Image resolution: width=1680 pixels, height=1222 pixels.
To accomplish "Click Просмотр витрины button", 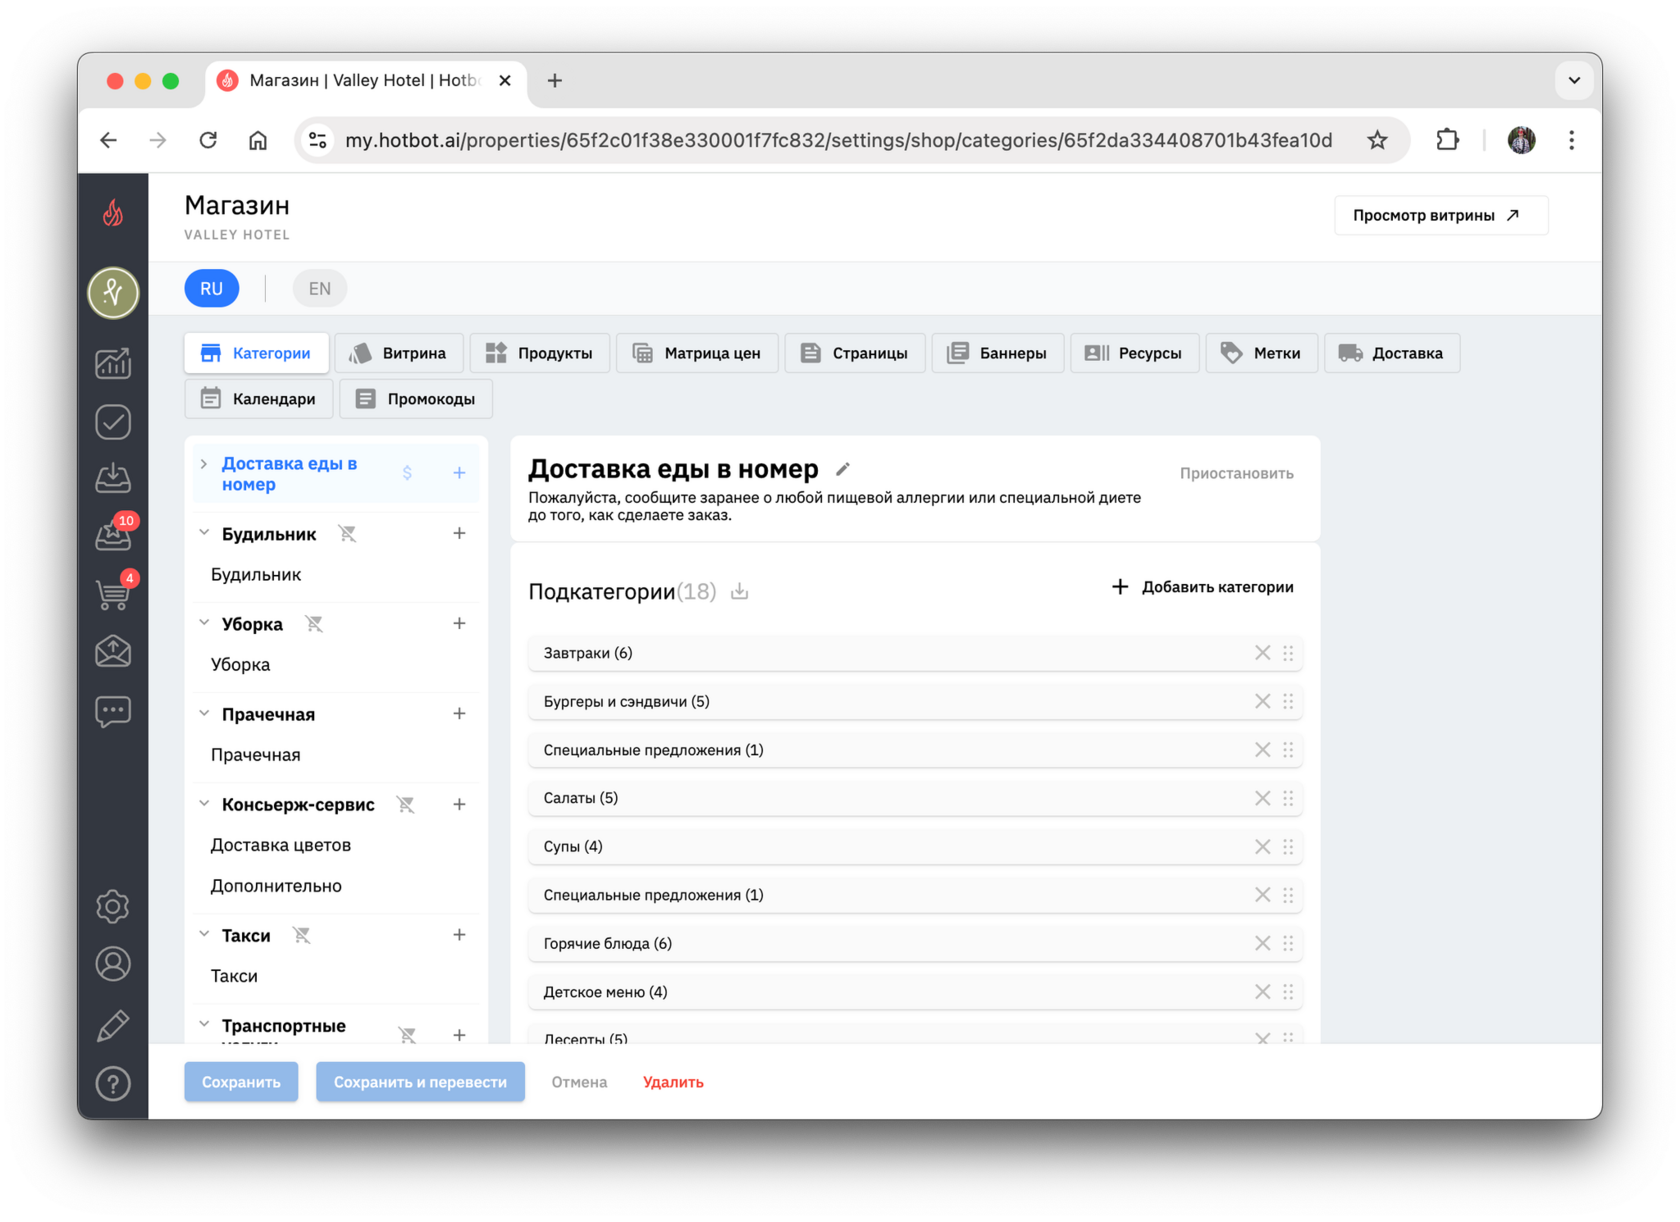I will pos(1441,215).
